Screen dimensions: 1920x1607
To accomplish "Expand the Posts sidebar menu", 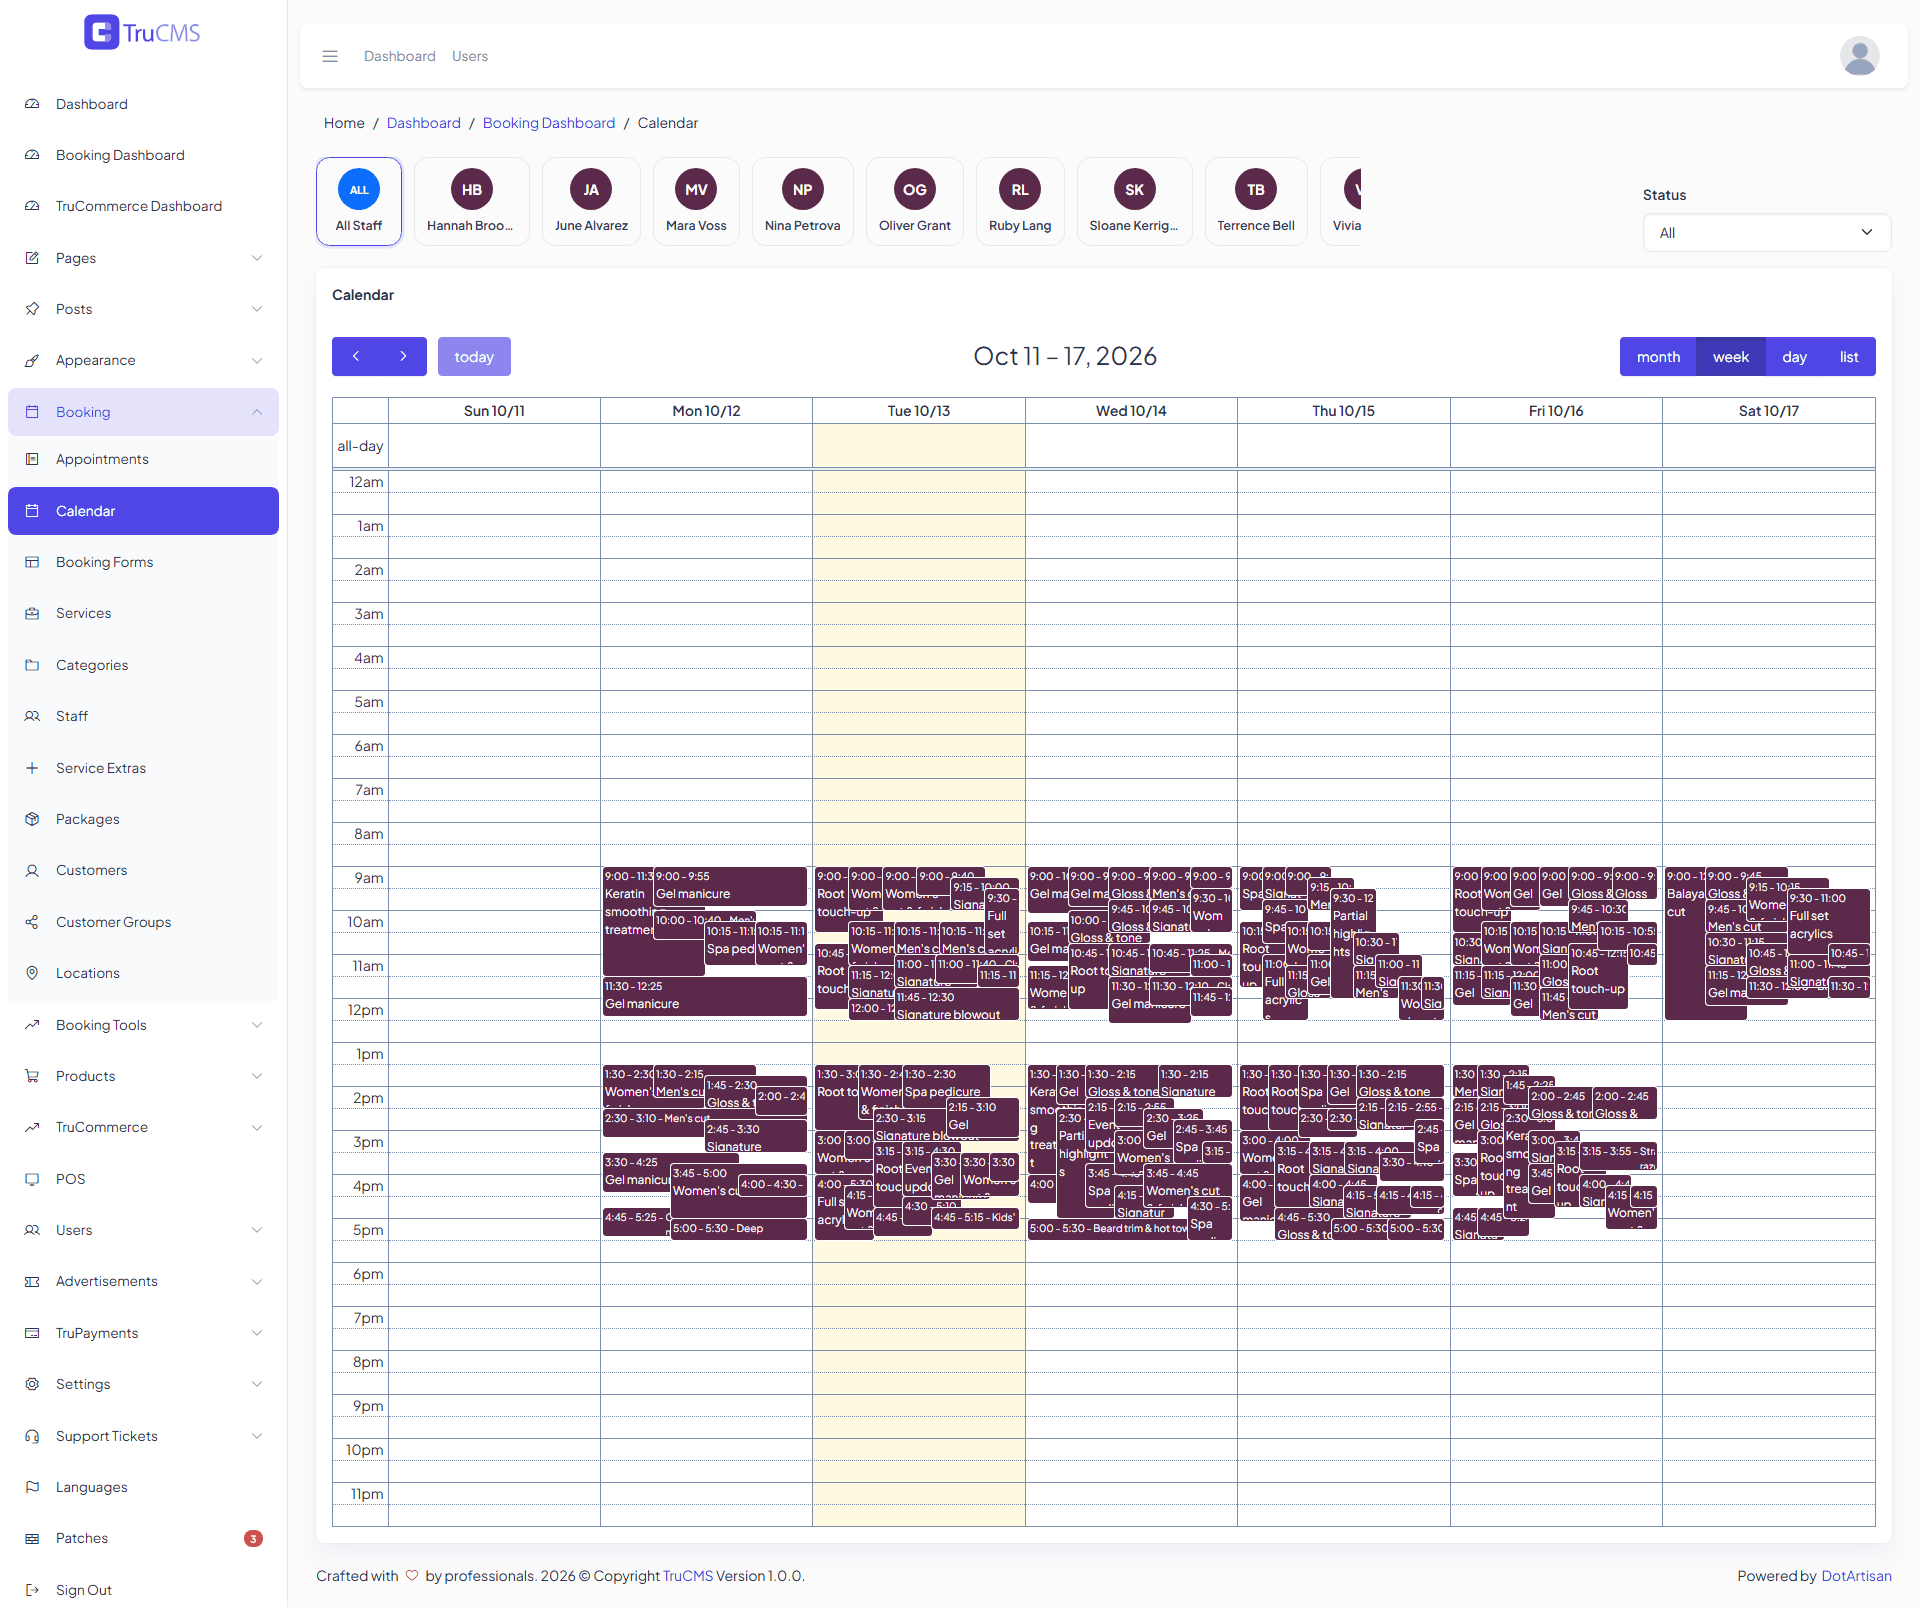I will (x=143, y=309).
